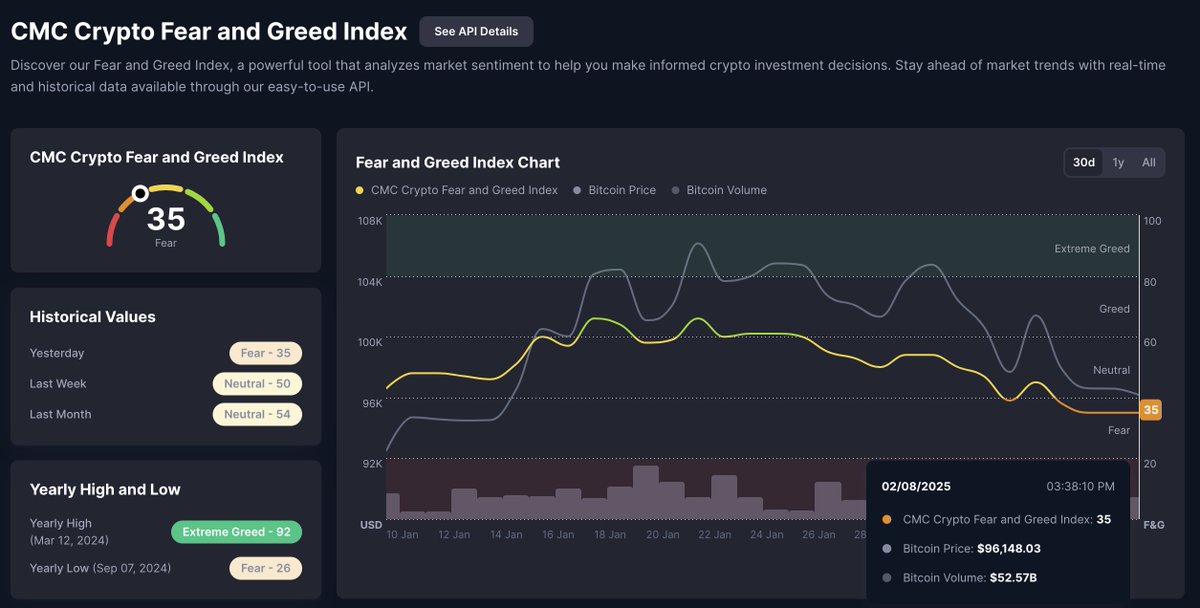Click the '22 Jan' x-axis date label
This screenshot has height=608, width=1200.
tap(714, 535)
